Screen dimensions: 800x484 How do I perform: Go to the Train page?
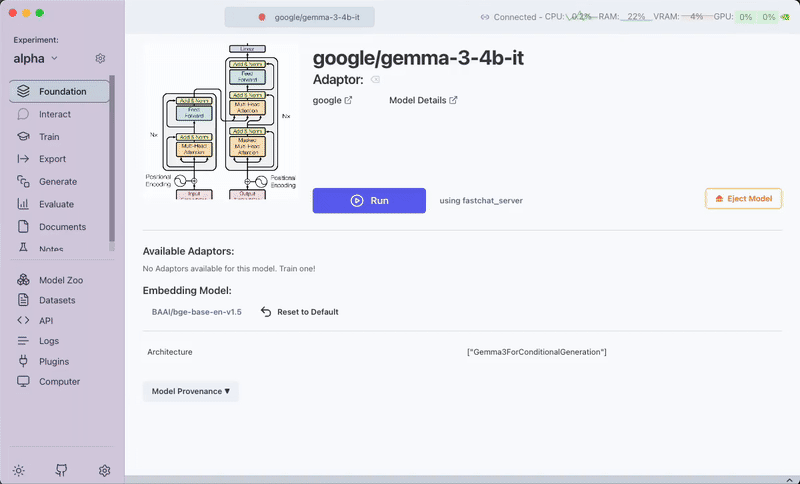click(49, 137)
